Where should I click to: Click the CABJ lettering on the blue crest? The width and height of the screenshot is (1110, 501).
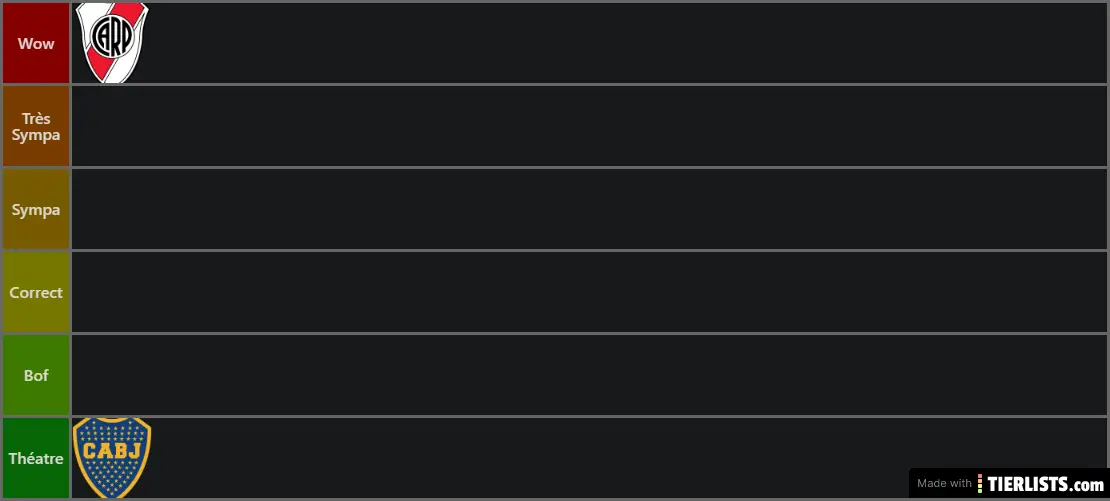pyautogui.click(x=112, y=451)
